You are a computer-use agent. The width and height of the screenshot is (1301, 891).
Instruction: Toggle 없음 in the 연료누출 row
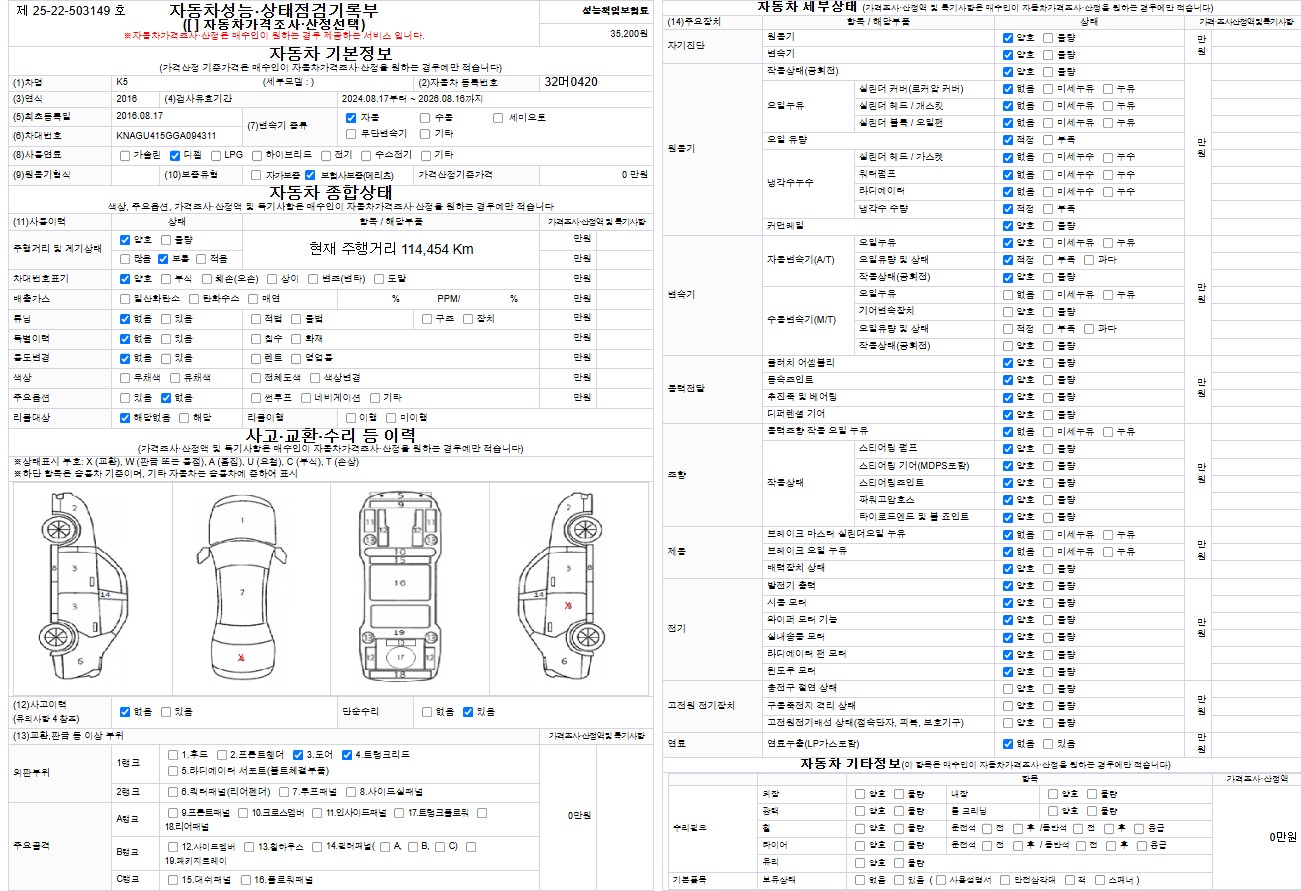(x=1008, y=744)
